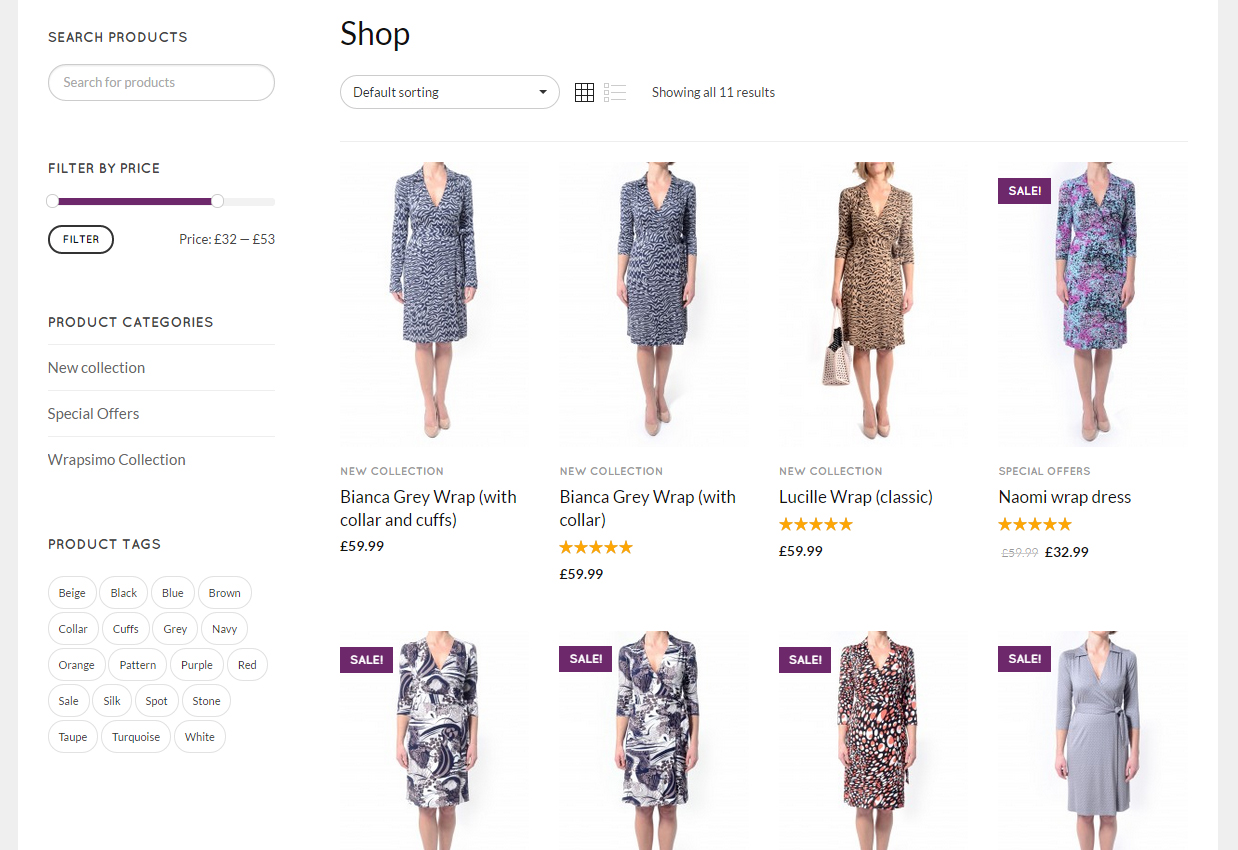Open Bianca Grey Wrap (with collar and cuffs)

(x=428, y=508)
